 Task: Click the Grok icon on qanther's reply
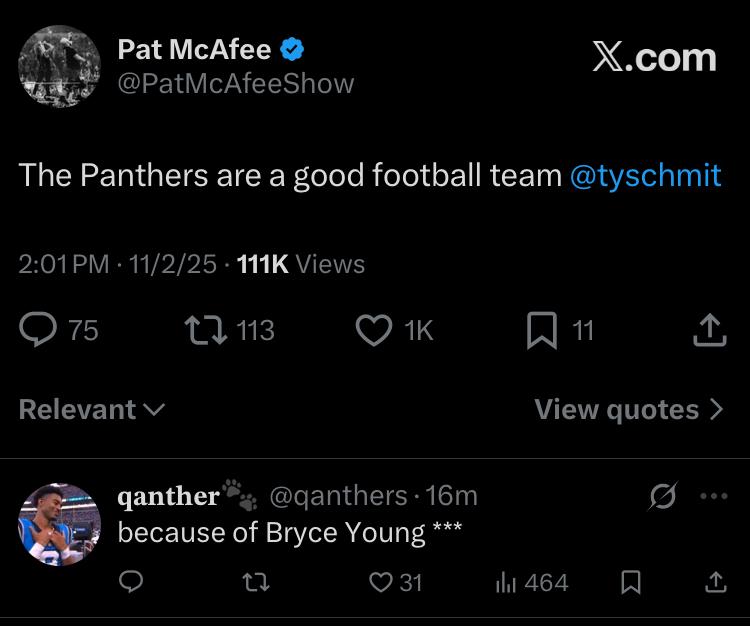click(663, 495)
